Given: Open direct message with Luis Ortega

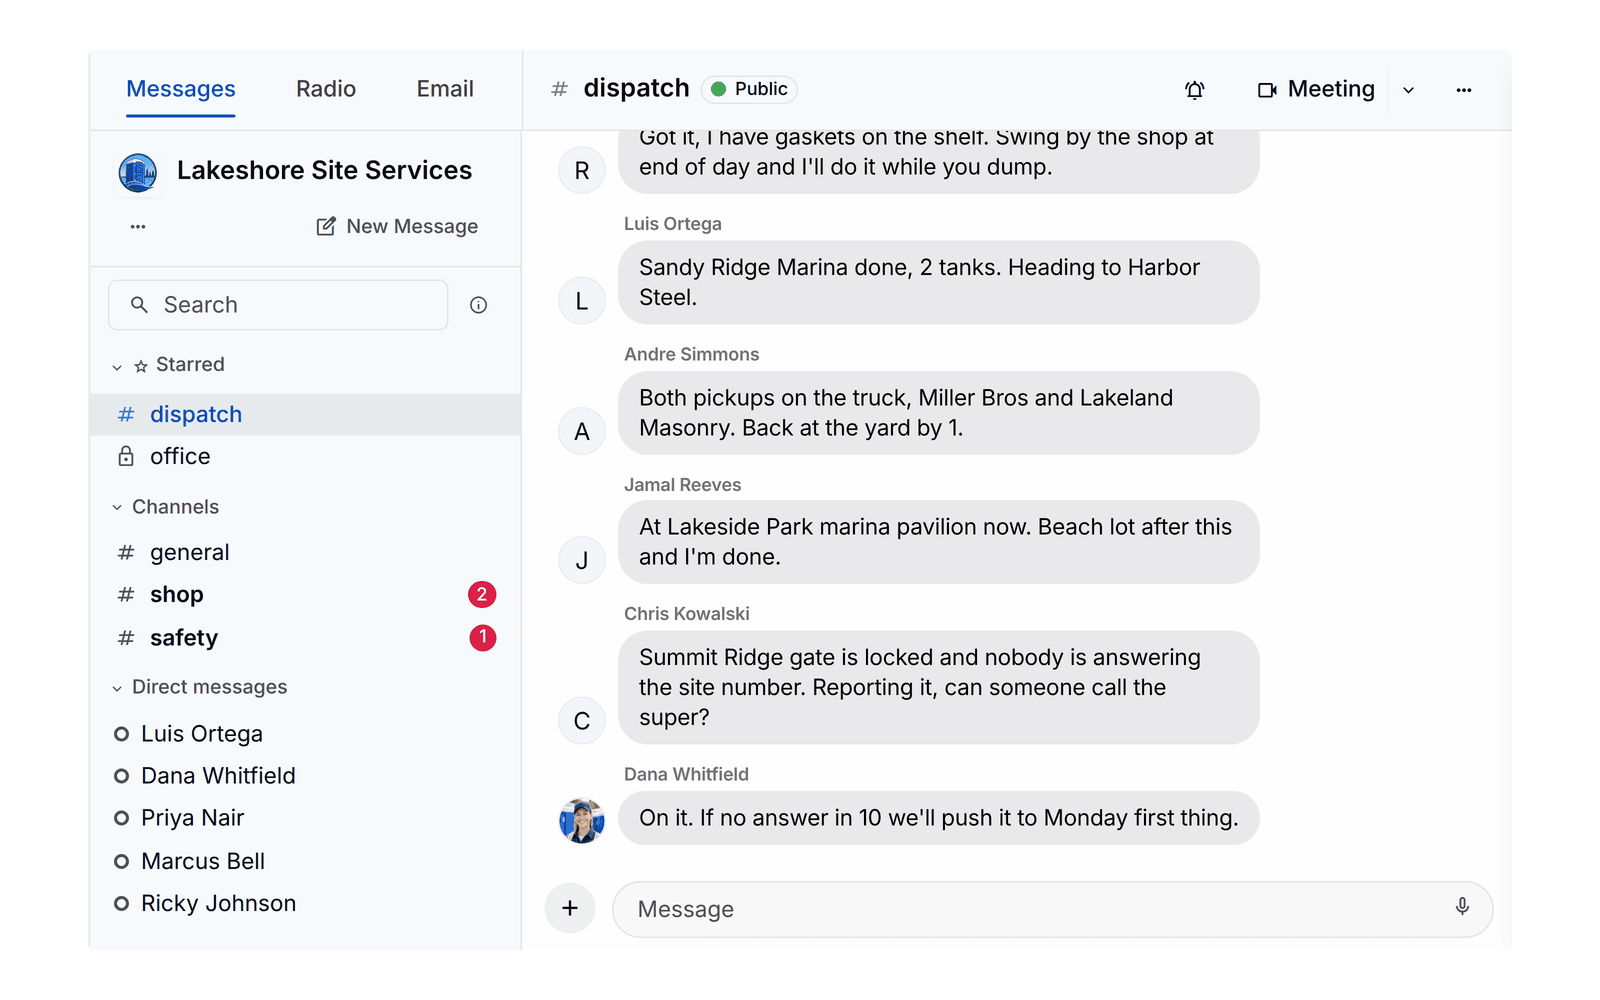Looking at the screenshot, I should [305, 734].
